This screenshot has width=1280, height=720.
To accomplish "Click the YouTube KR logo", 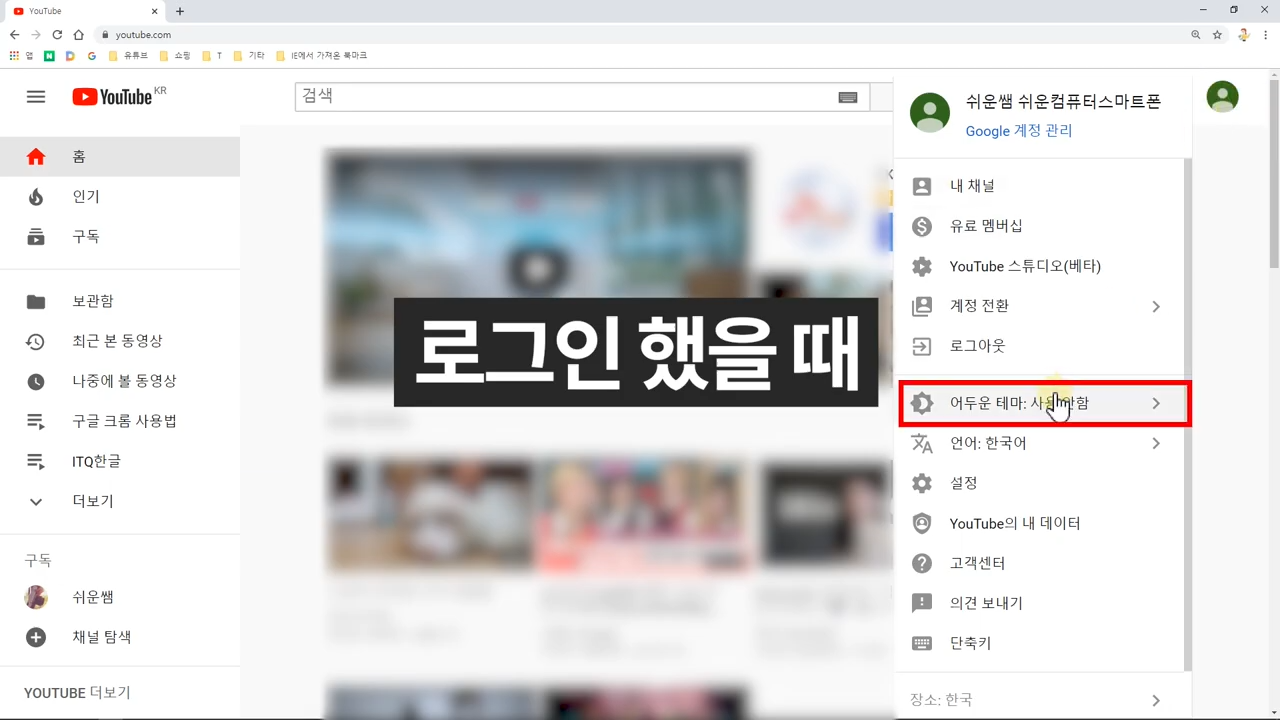I will [x=119, y=96].
